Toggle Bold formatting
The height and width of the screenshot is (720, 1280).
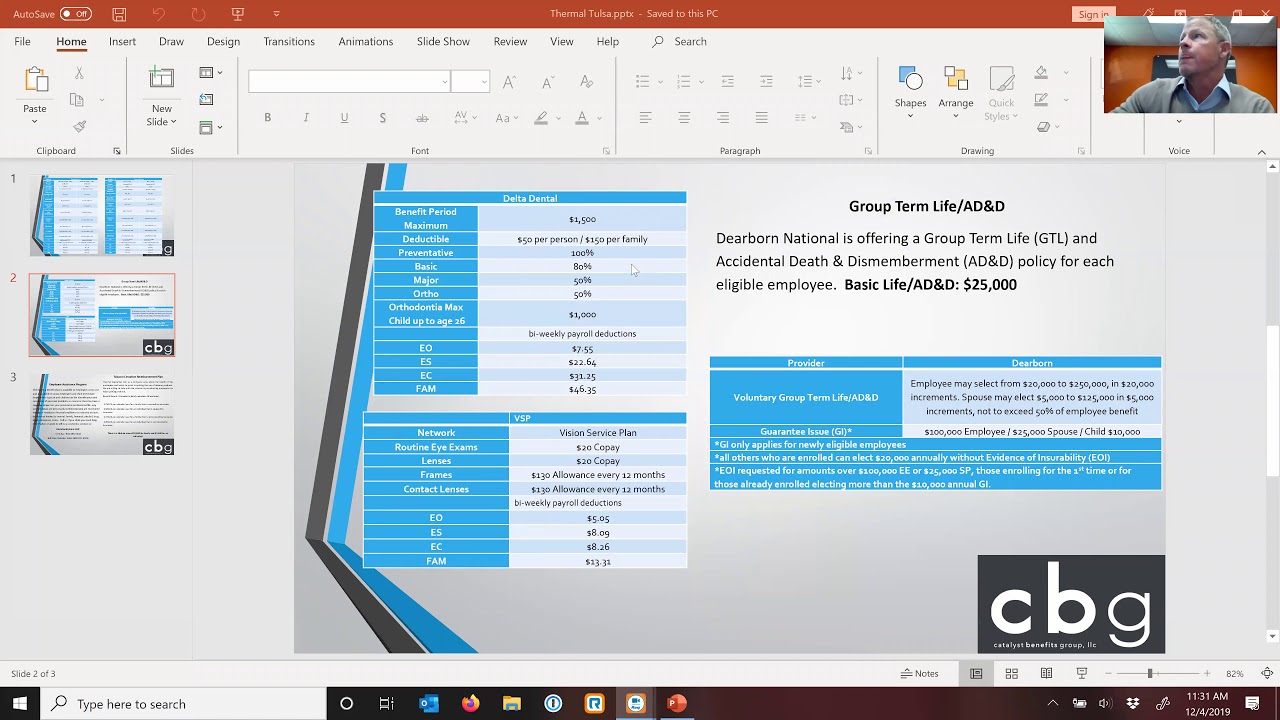click(267, 118)
